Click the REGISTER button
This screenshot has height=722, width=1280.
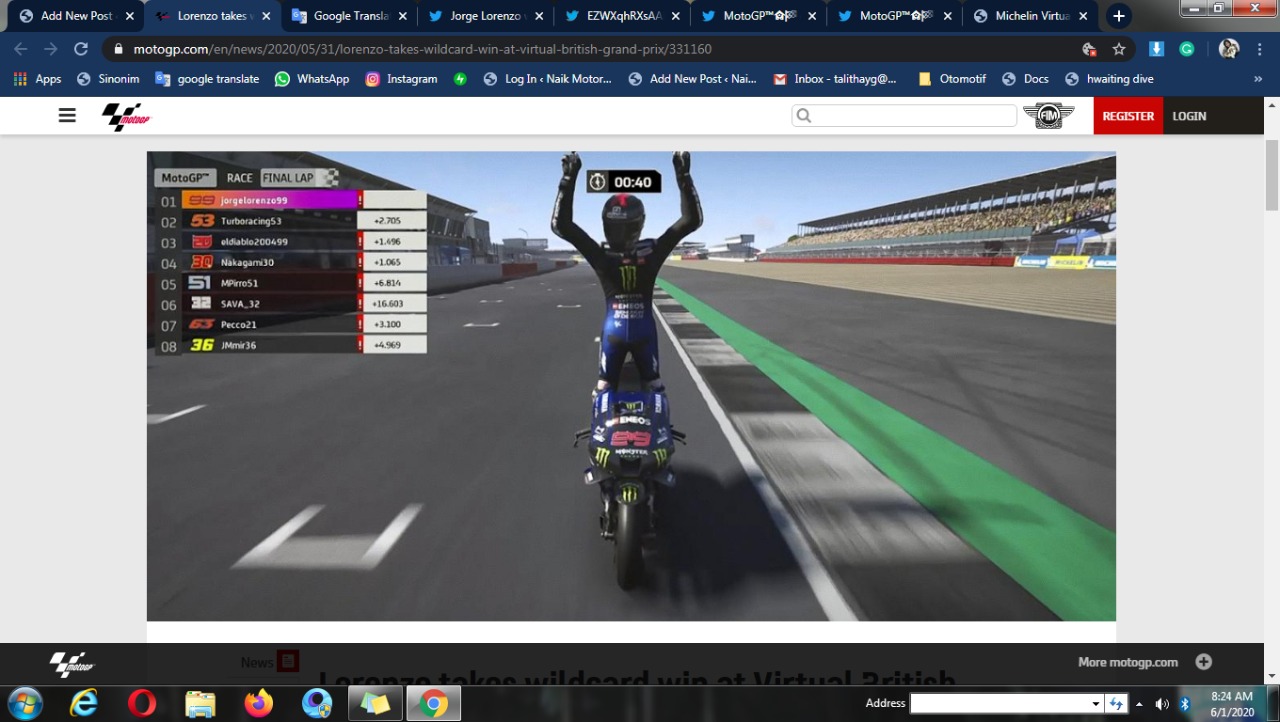1128,116
